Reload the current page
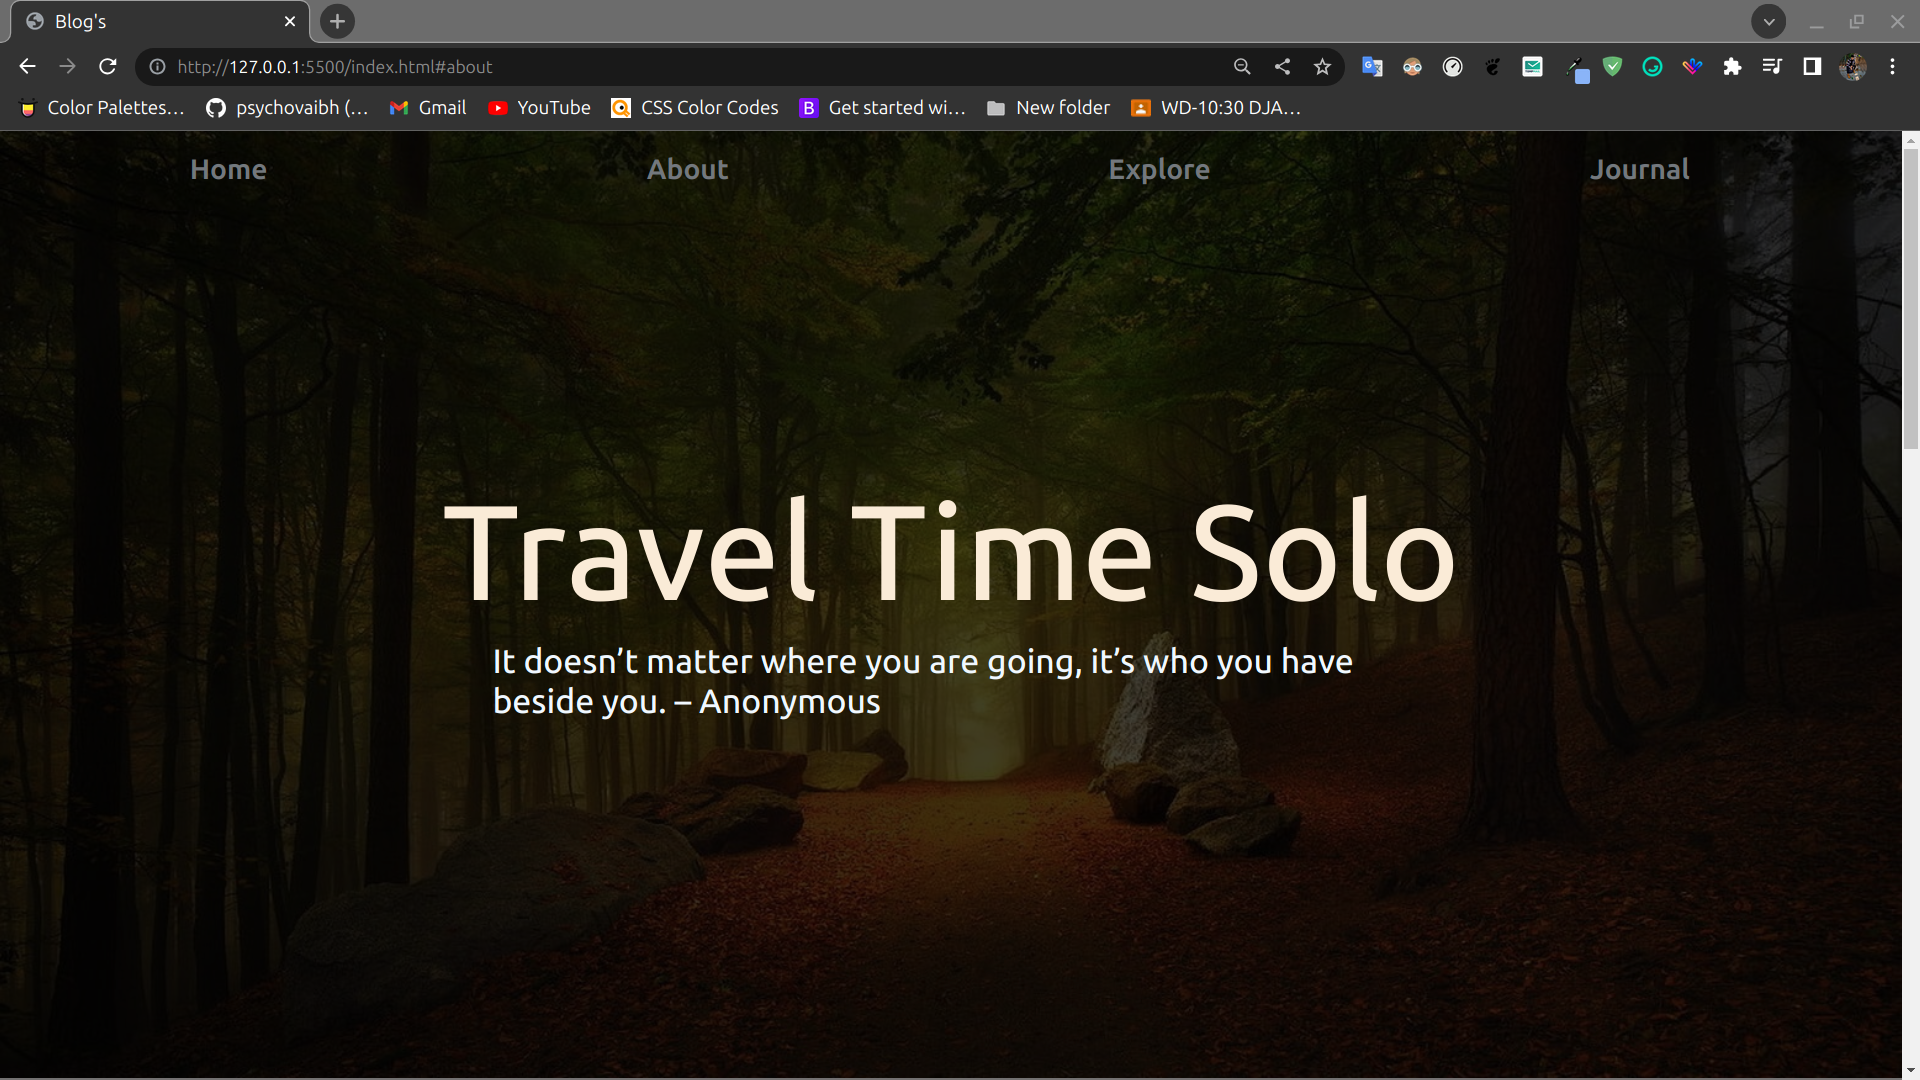The height and width of the screenshot is (1080, 1920). click(x=107, y=66)
